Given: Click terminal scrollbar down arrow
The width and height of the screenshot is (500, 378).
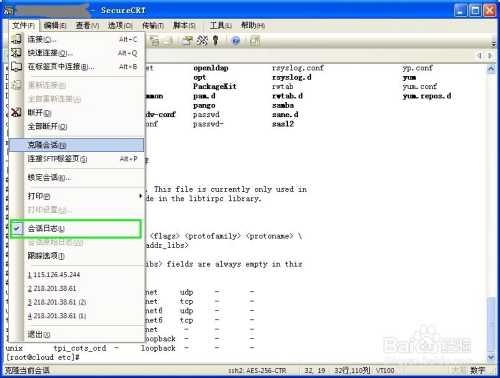Looking at the screenshot, I should 491,357.
